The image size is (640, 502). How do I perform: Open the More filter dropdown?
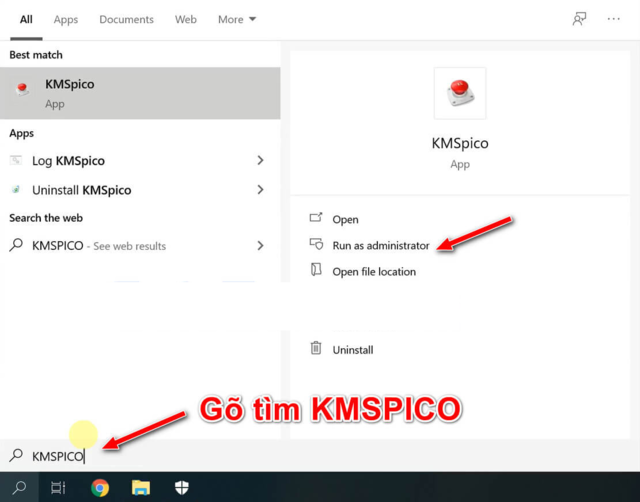coord(237,20)
